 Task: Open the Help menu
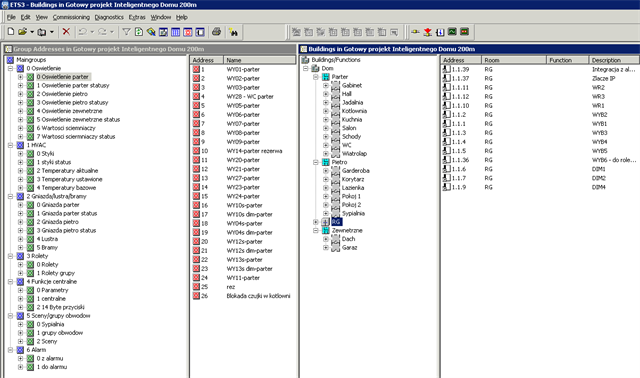pos(182,17)
